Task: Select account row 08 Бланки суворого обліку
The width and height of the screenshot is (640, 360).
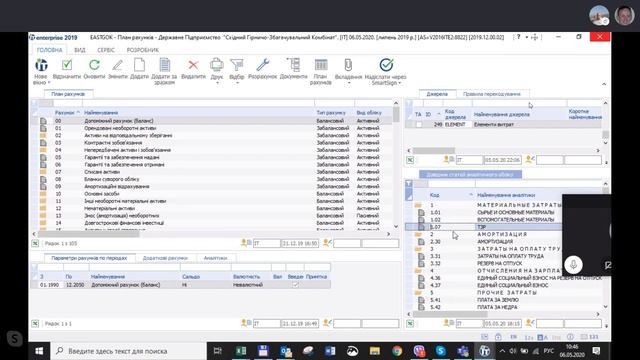Action: (212, 179)
